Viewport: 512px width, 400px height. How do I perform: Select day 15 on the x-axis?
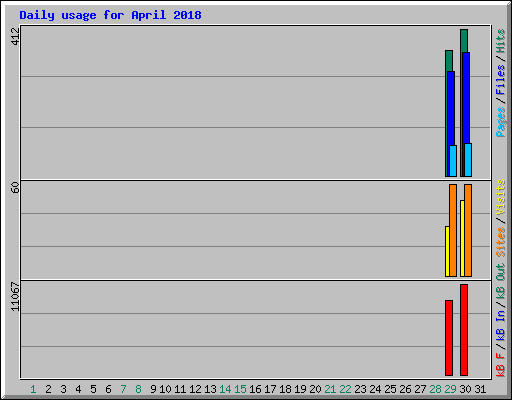pyautogui.click(x=240, y=389)
